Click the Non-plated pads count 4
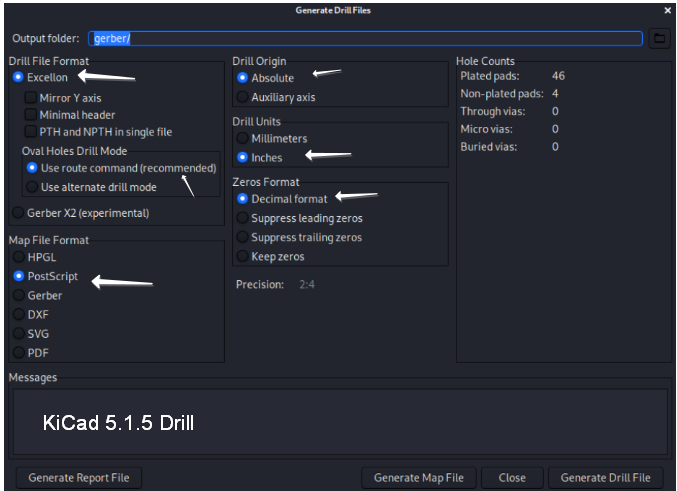 (x=555, y=94)
